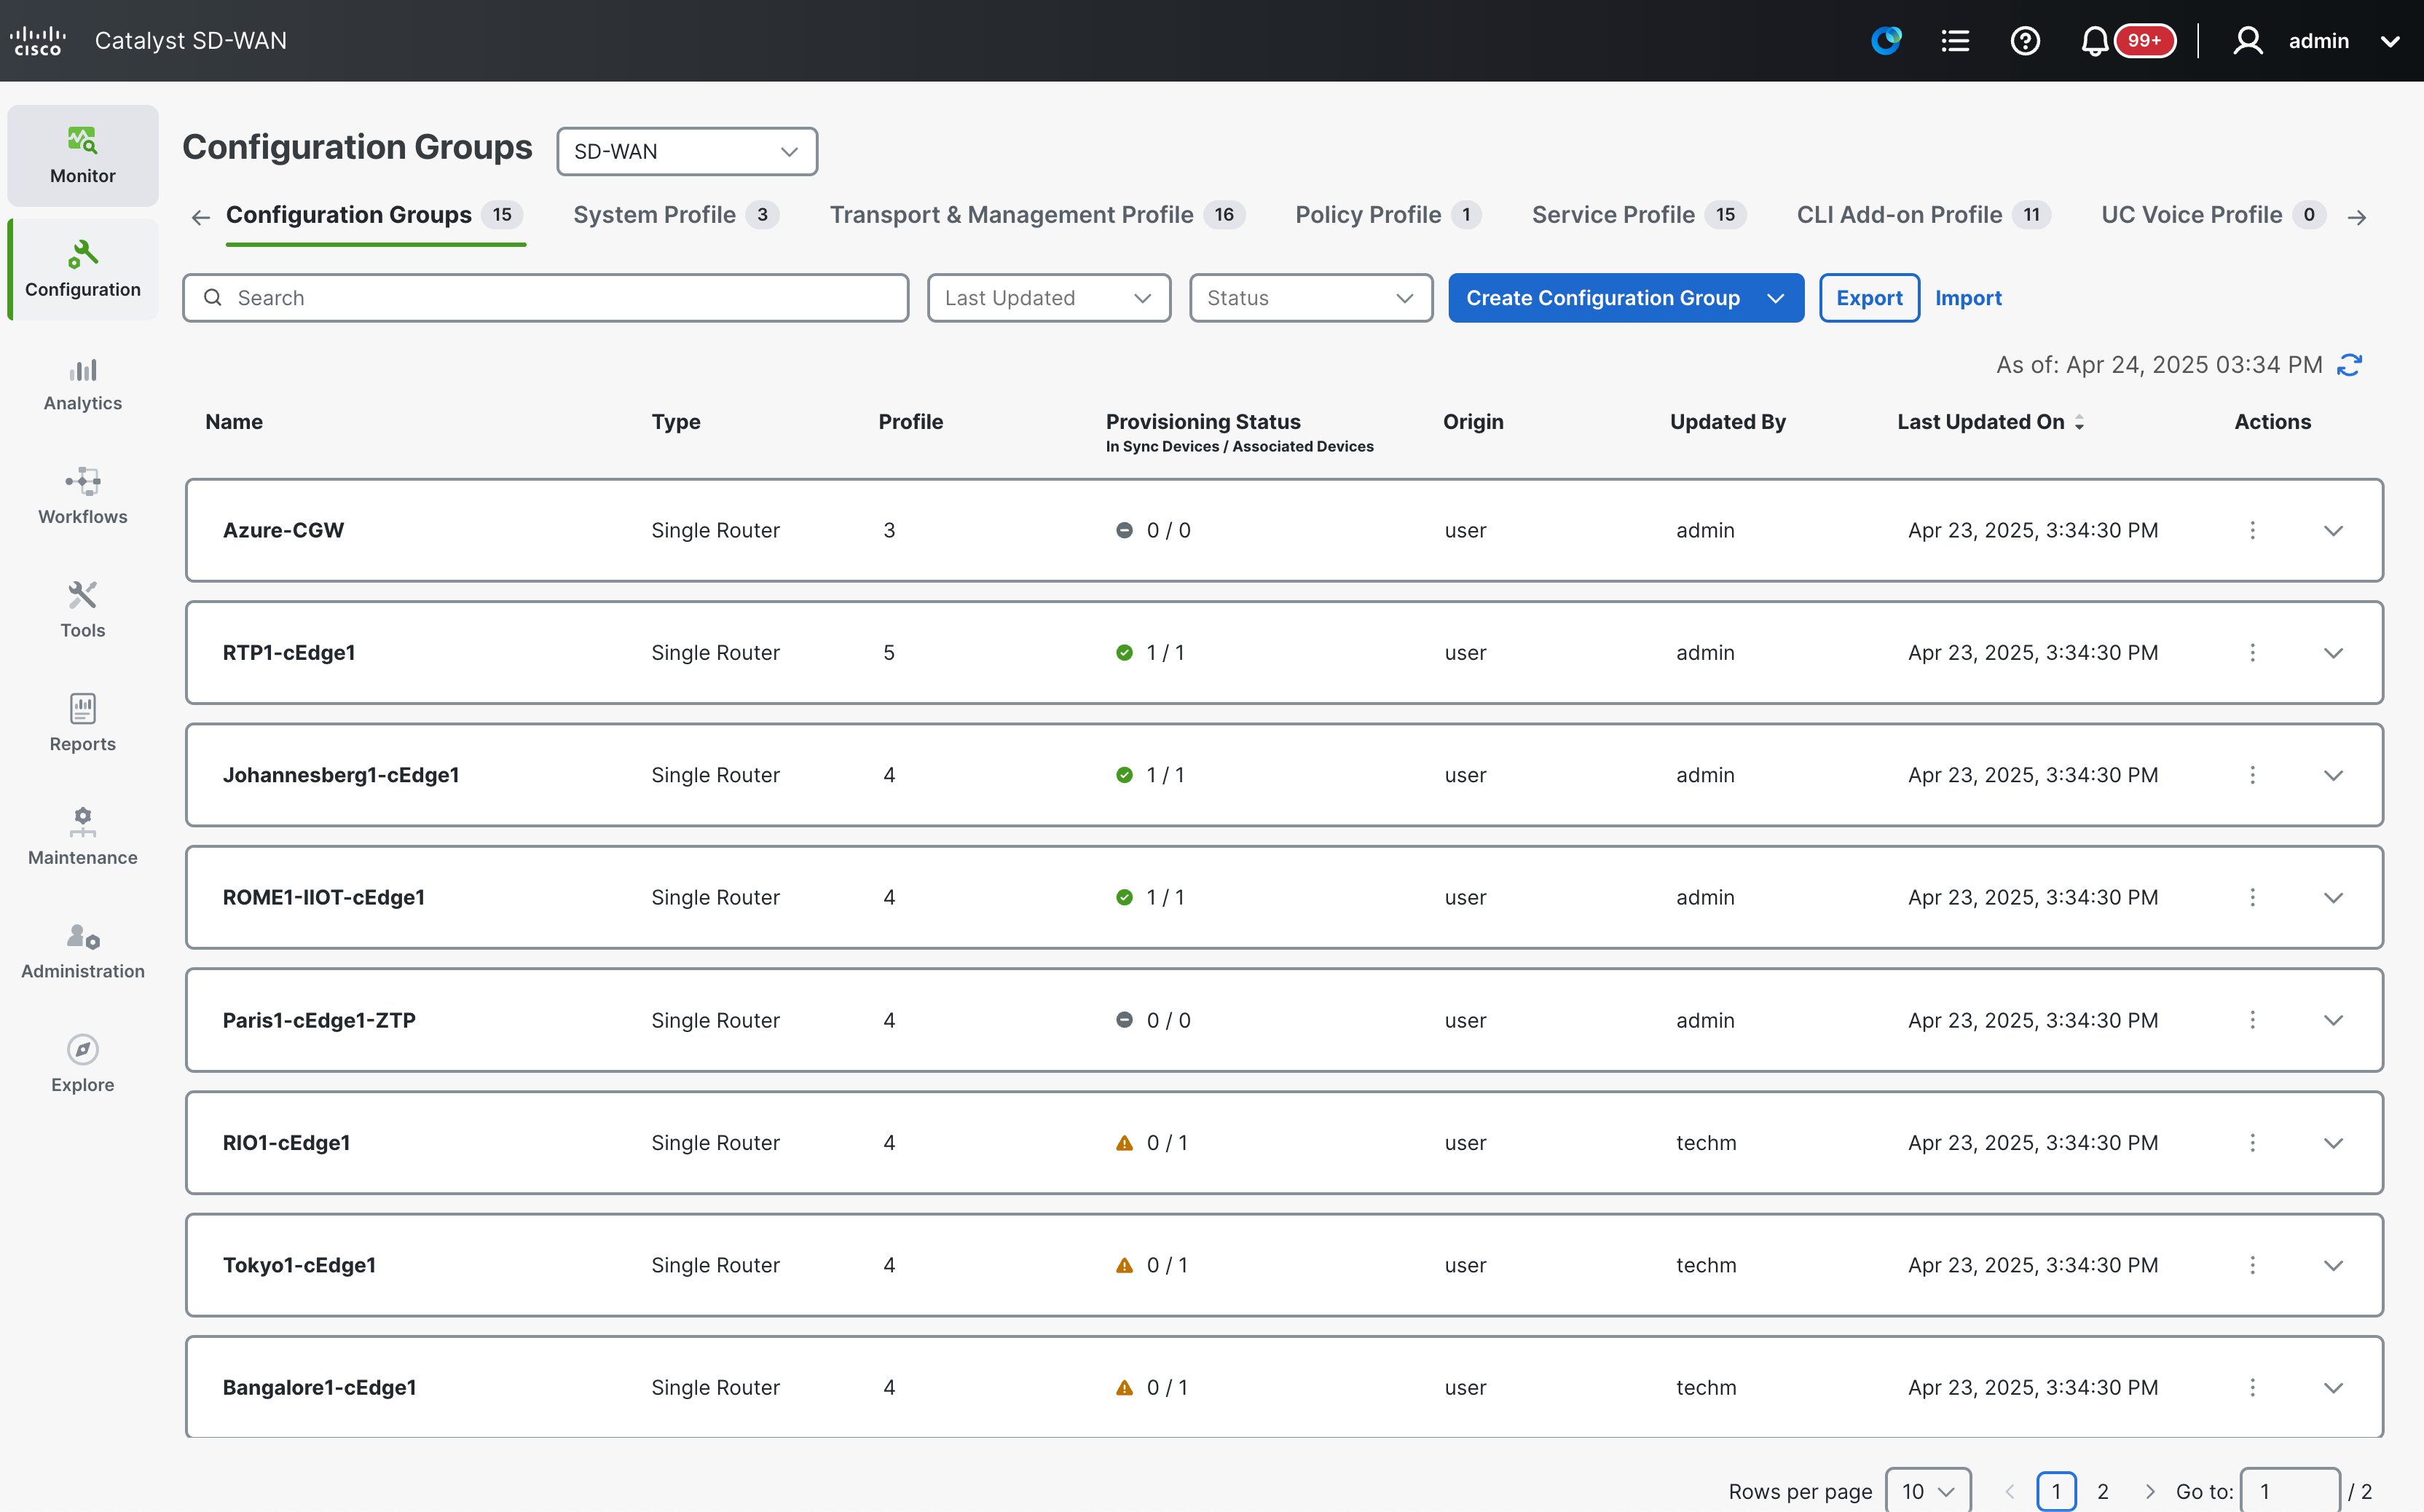Open the notifications bell
Image resolution: width=2424 pixels, height=1512 pixels.
point(2095,41)
